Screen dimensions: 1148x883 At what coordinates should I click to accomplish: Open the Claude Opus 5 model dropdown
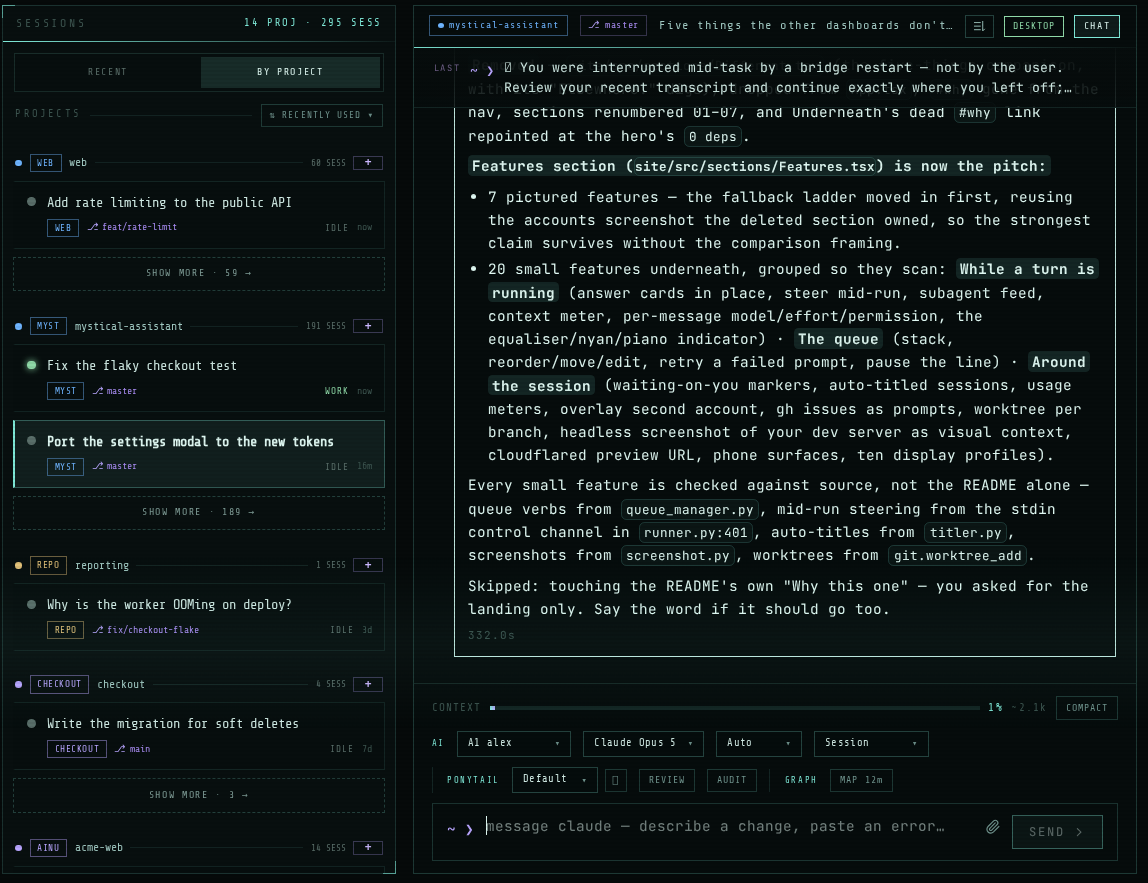point(643,743)
